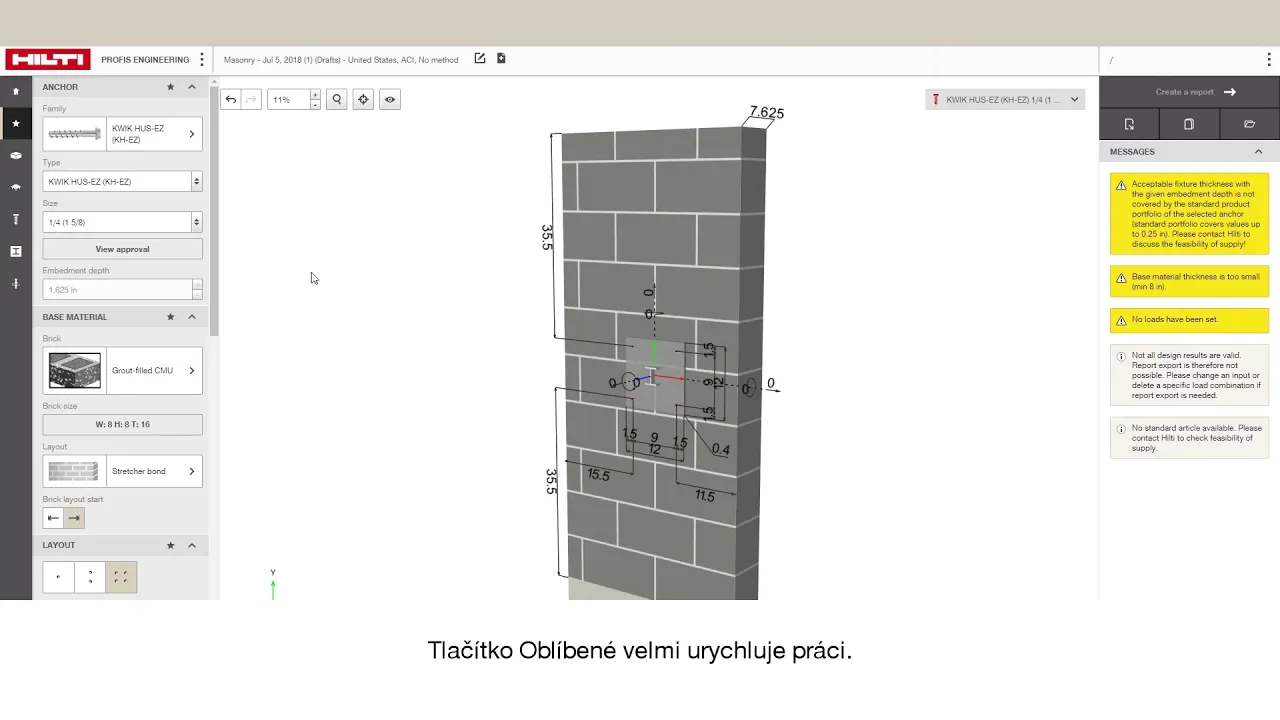
Task: Favorite the BASE MATERIAL section with star
Action: tap(170, 317)
